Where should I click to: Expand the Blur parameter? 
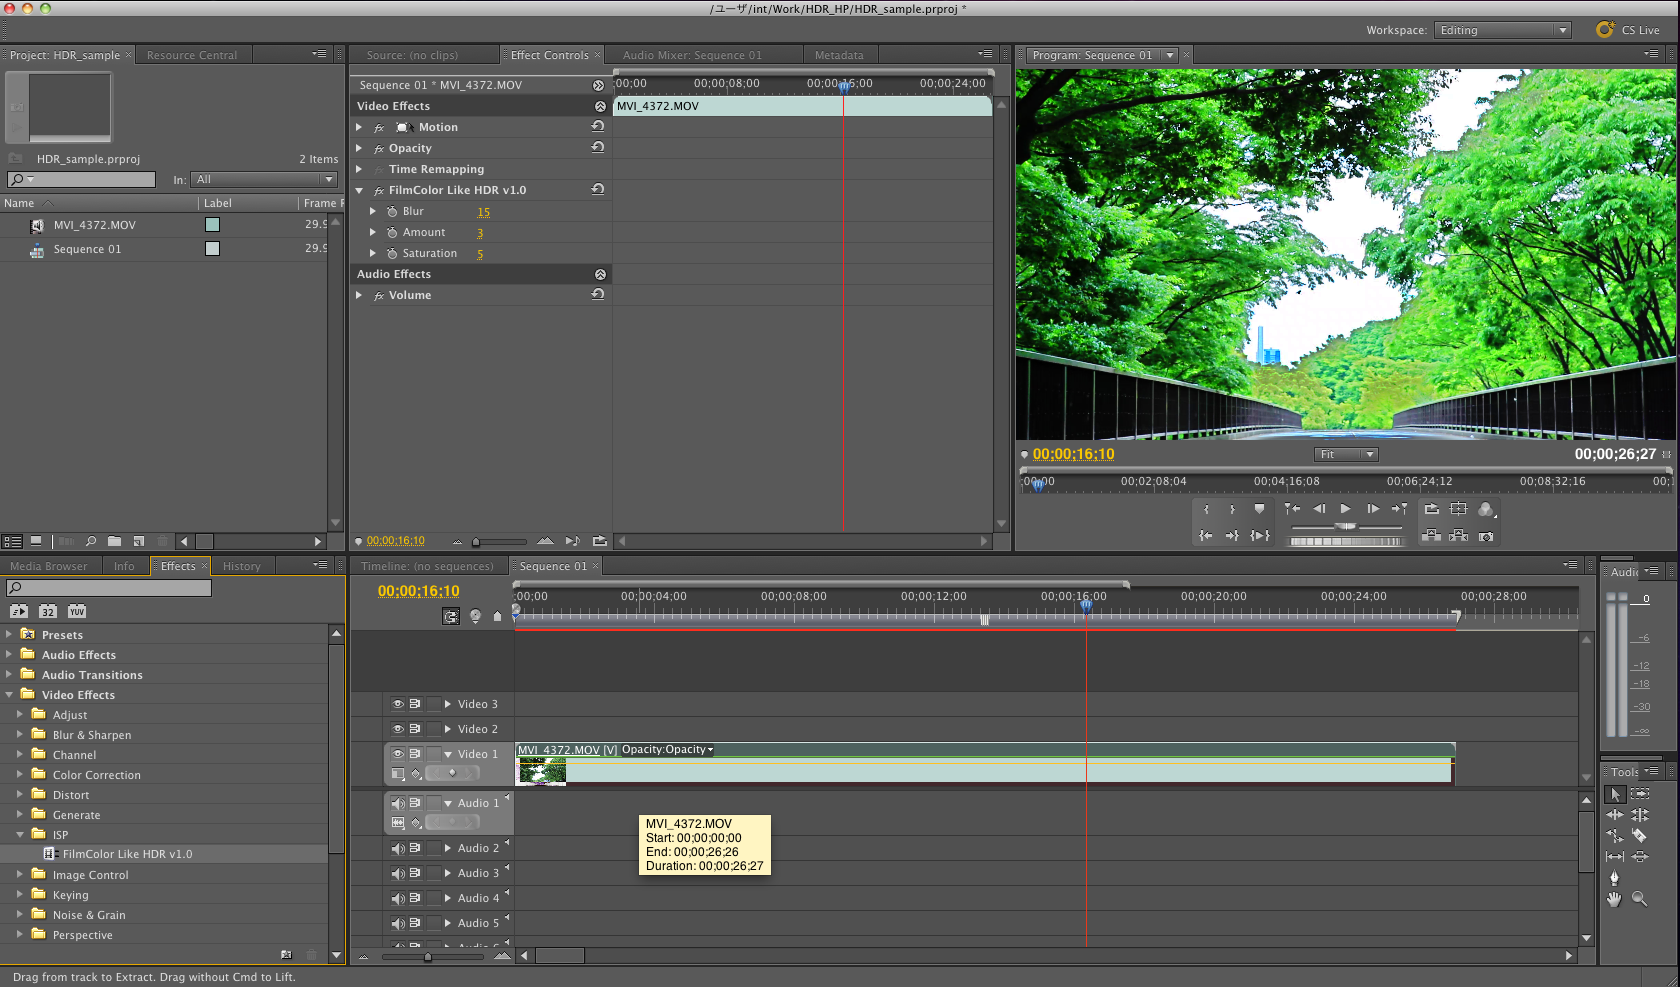pos(373,211)
